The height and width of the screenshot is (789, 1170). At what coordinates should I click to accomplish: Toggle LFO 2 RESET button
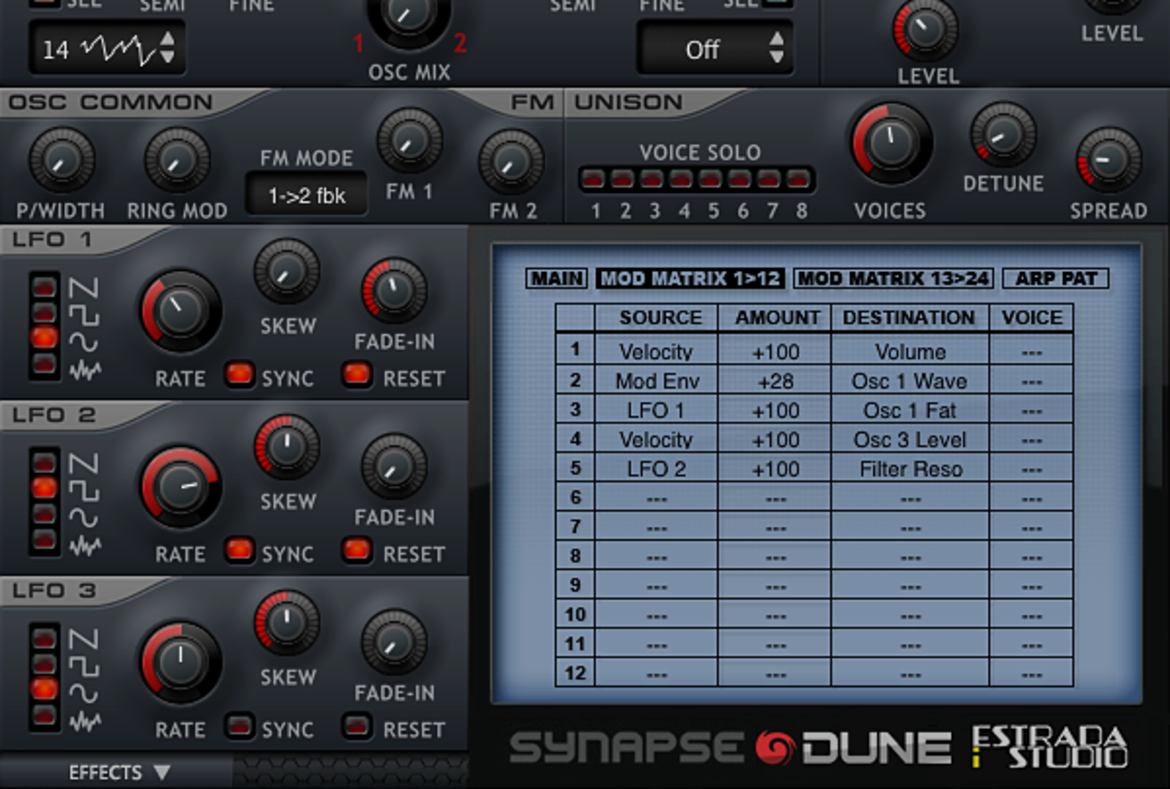[357, 550]
